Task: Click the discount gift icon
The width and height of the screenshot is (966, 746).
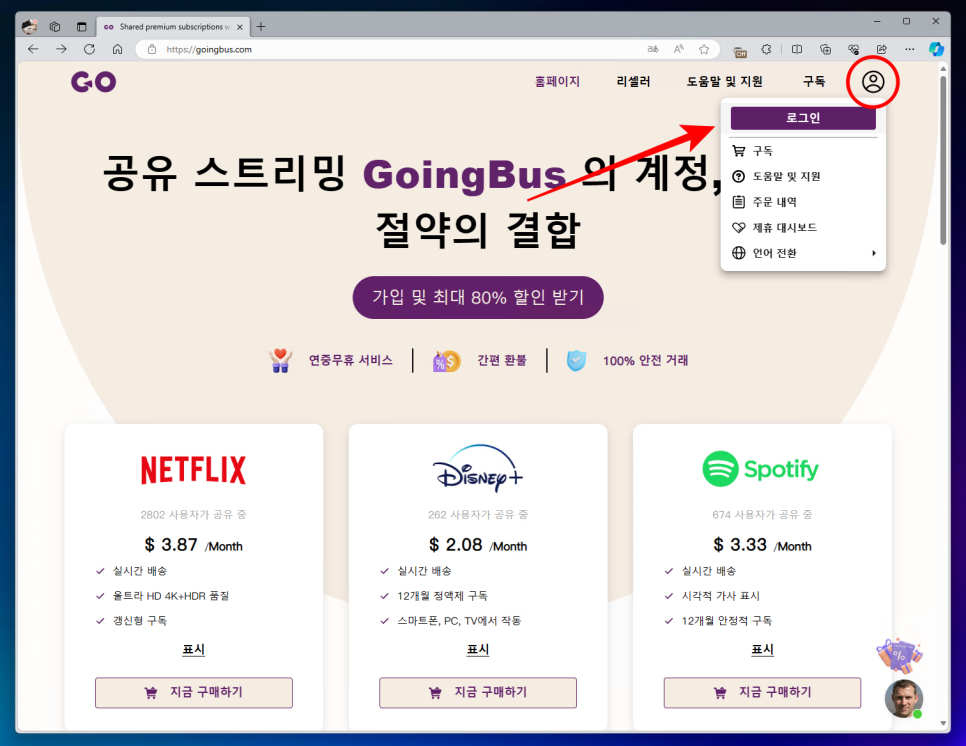Action: 899,654
